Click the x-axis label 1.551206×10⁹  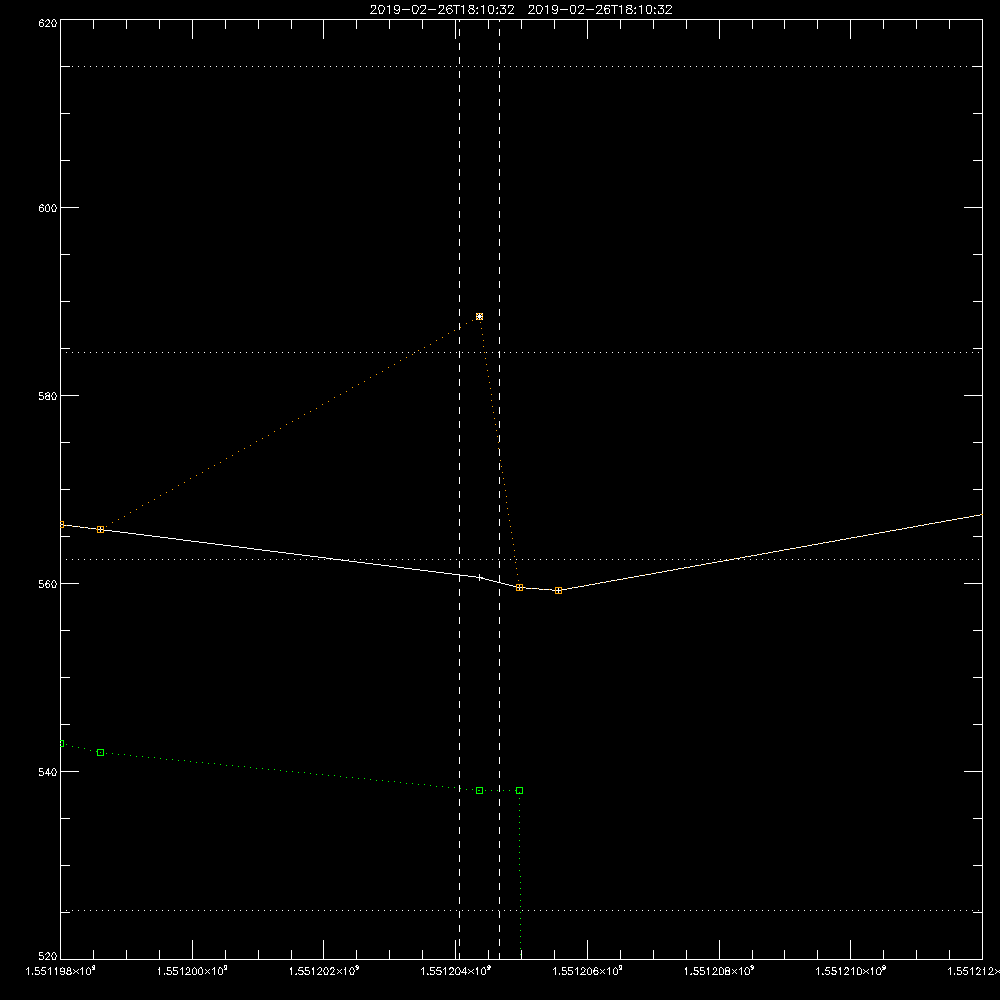(587, 971)
